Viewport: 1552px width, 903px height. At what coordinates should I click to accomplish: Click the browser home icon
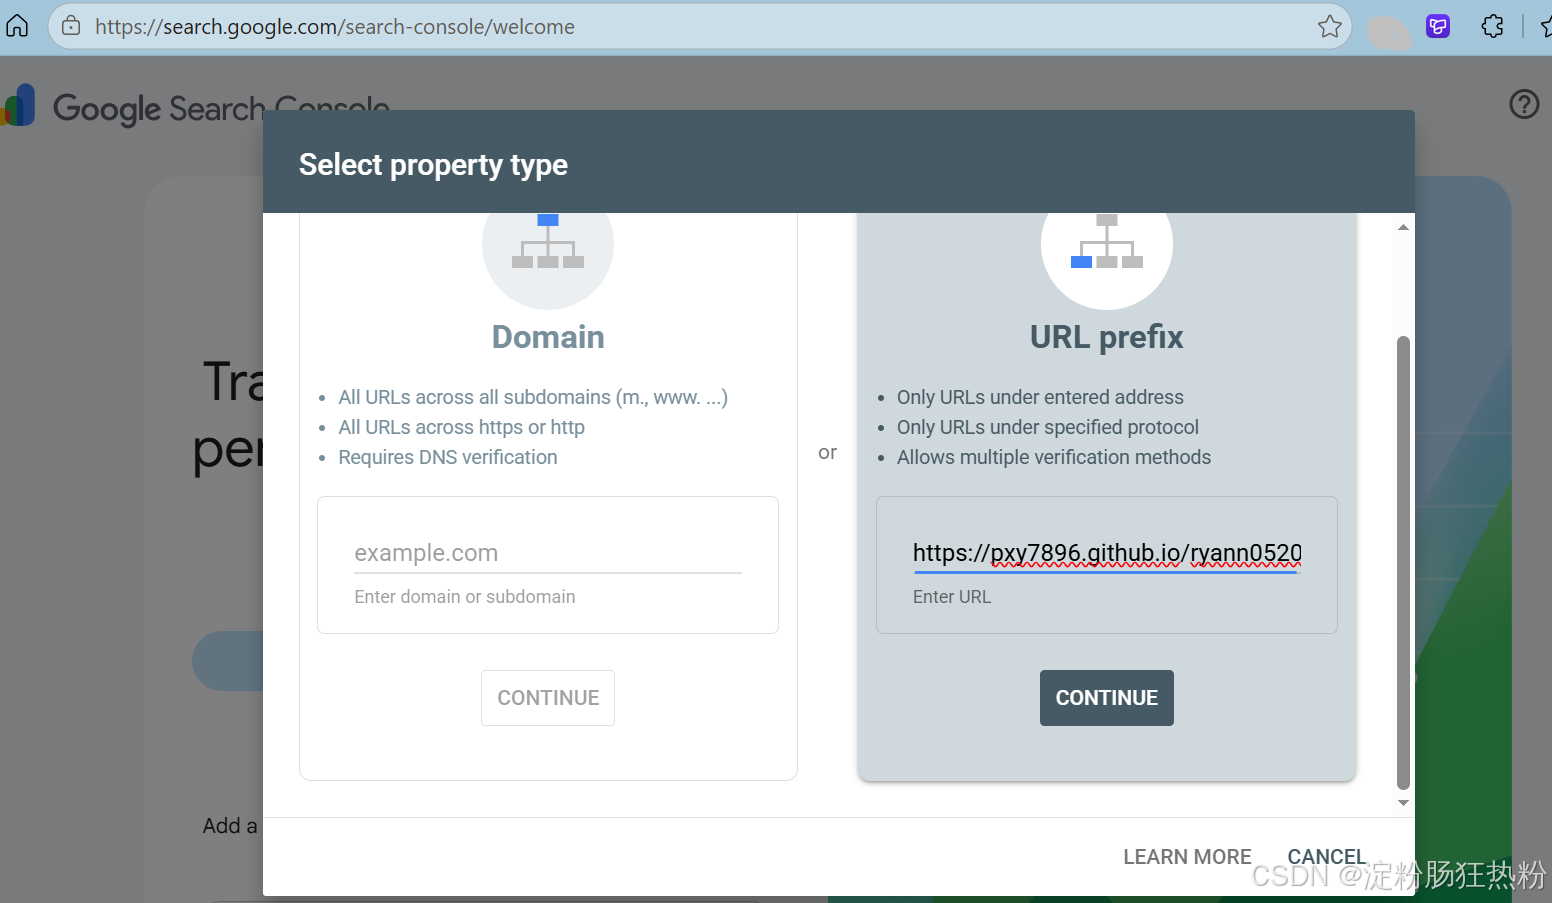17,26
